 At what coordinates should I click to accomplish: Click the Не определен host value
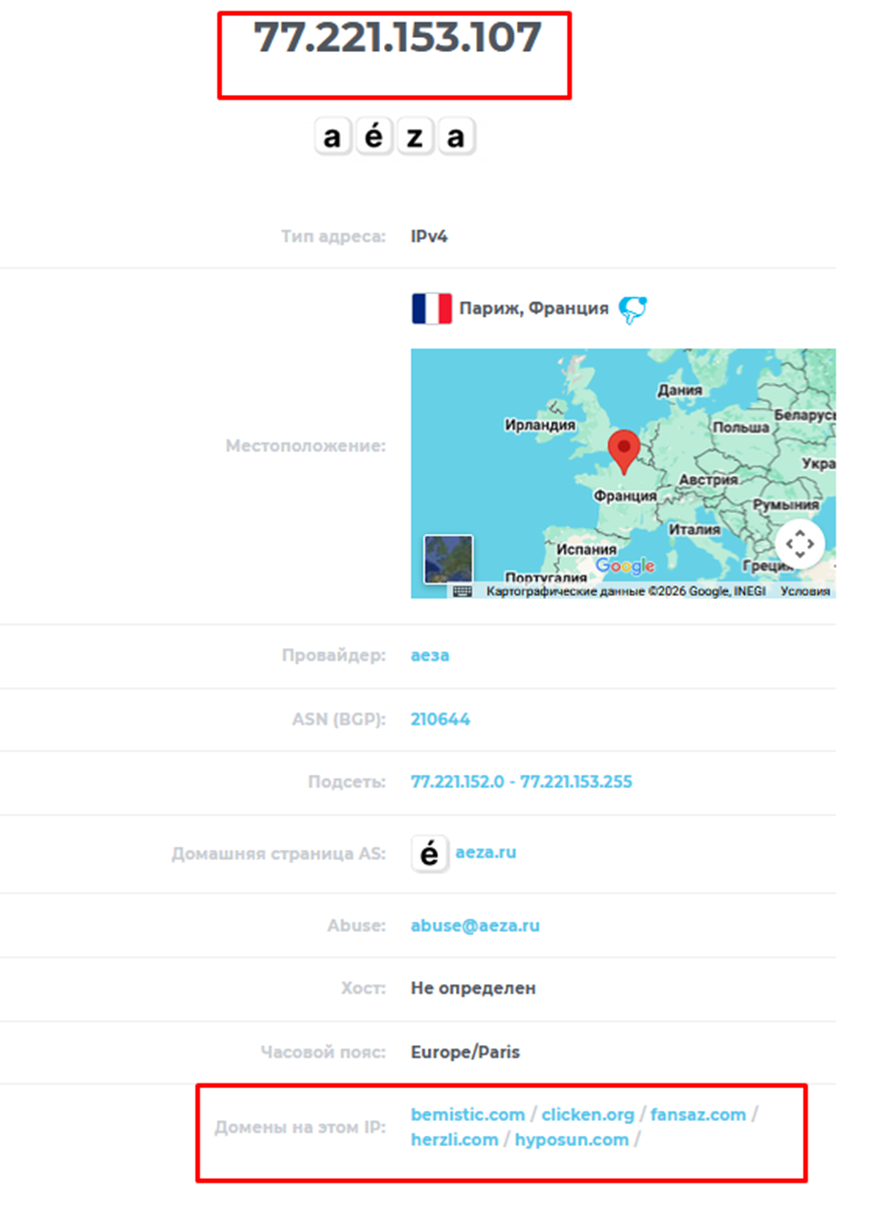click(x=473, y=988)
